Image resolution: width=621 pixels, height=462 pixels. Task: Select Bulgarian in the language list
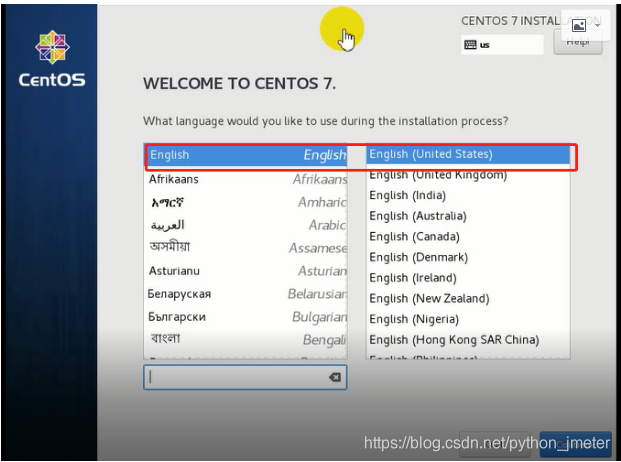246,317
